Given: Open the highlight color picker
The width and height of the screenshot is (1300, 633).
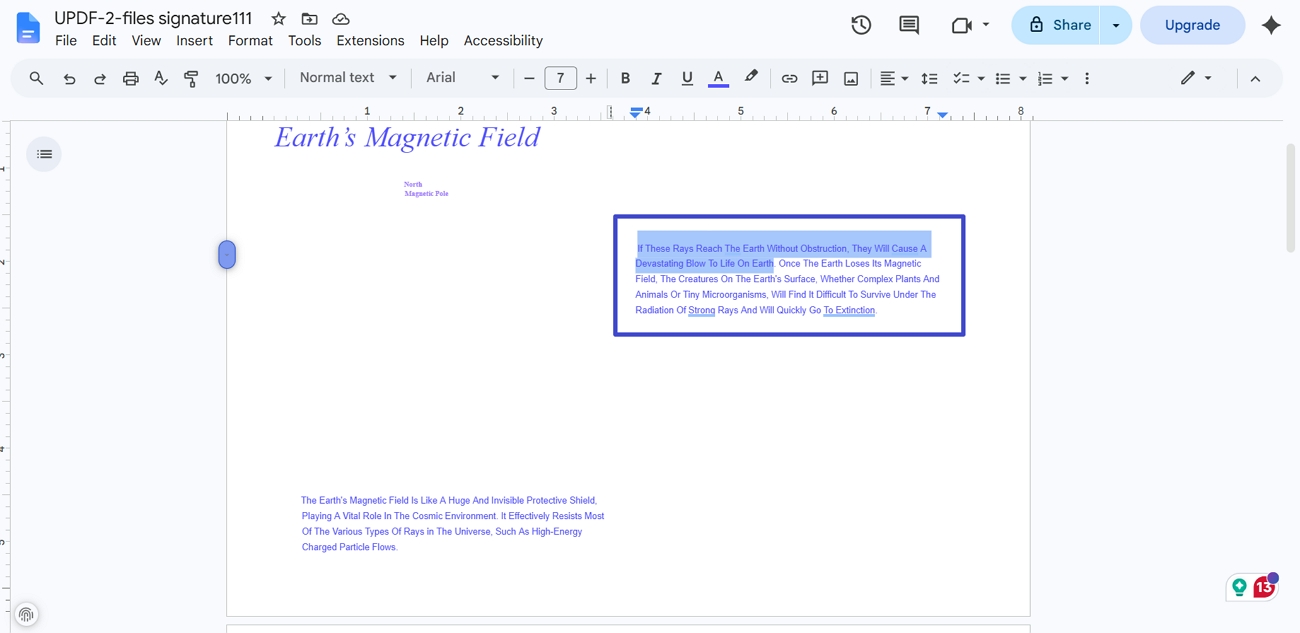Looking at the screenshot, I should (x=751, y=77).
